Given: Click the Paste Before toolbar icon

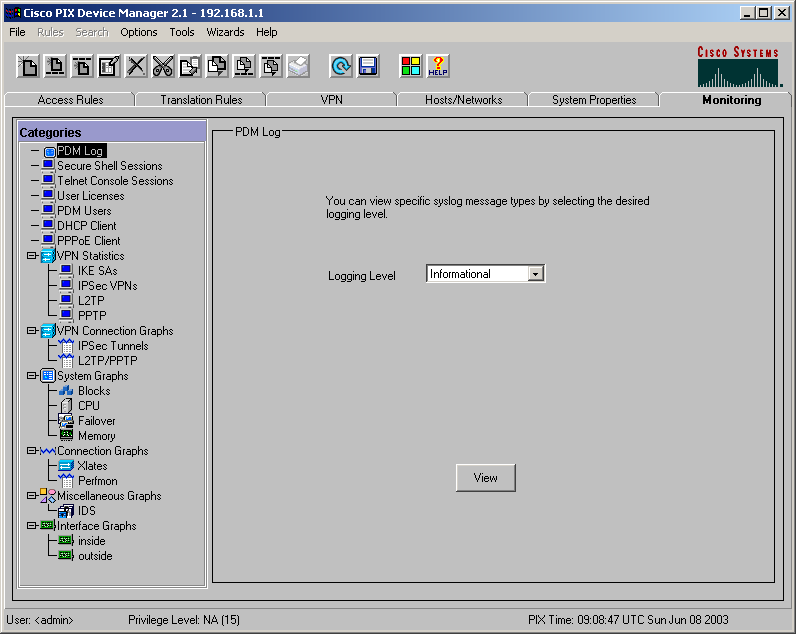Looking at the screenshot, I should (x=244, y=66).
